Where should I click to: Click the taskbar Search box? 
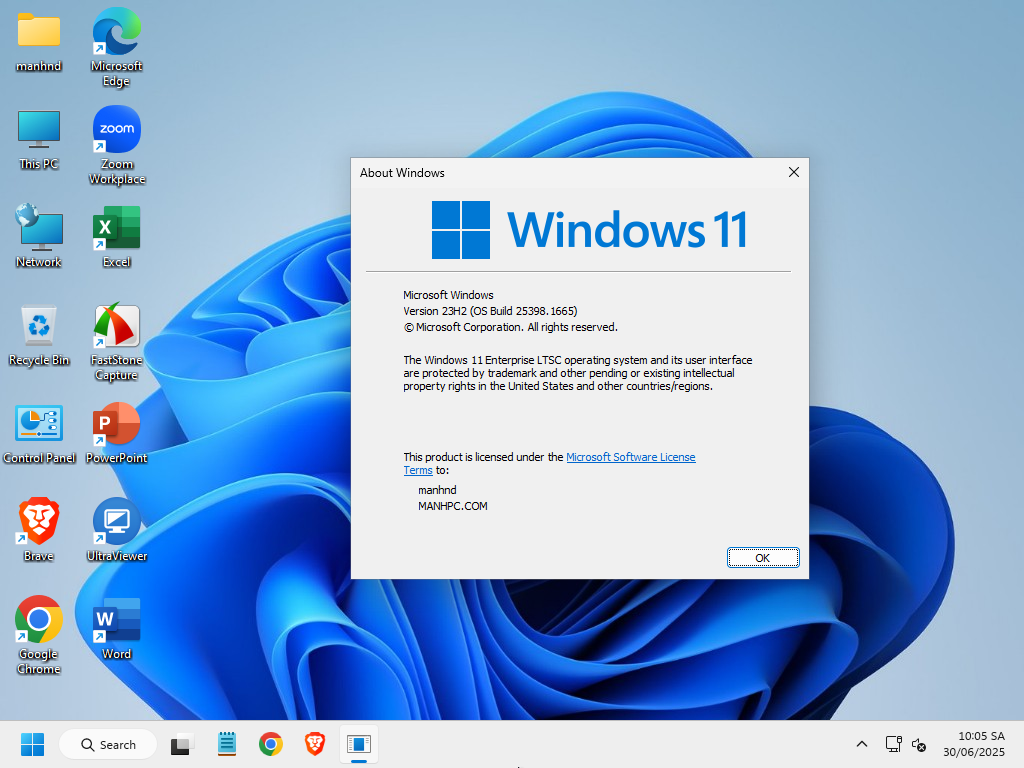(x=108, y=744)
